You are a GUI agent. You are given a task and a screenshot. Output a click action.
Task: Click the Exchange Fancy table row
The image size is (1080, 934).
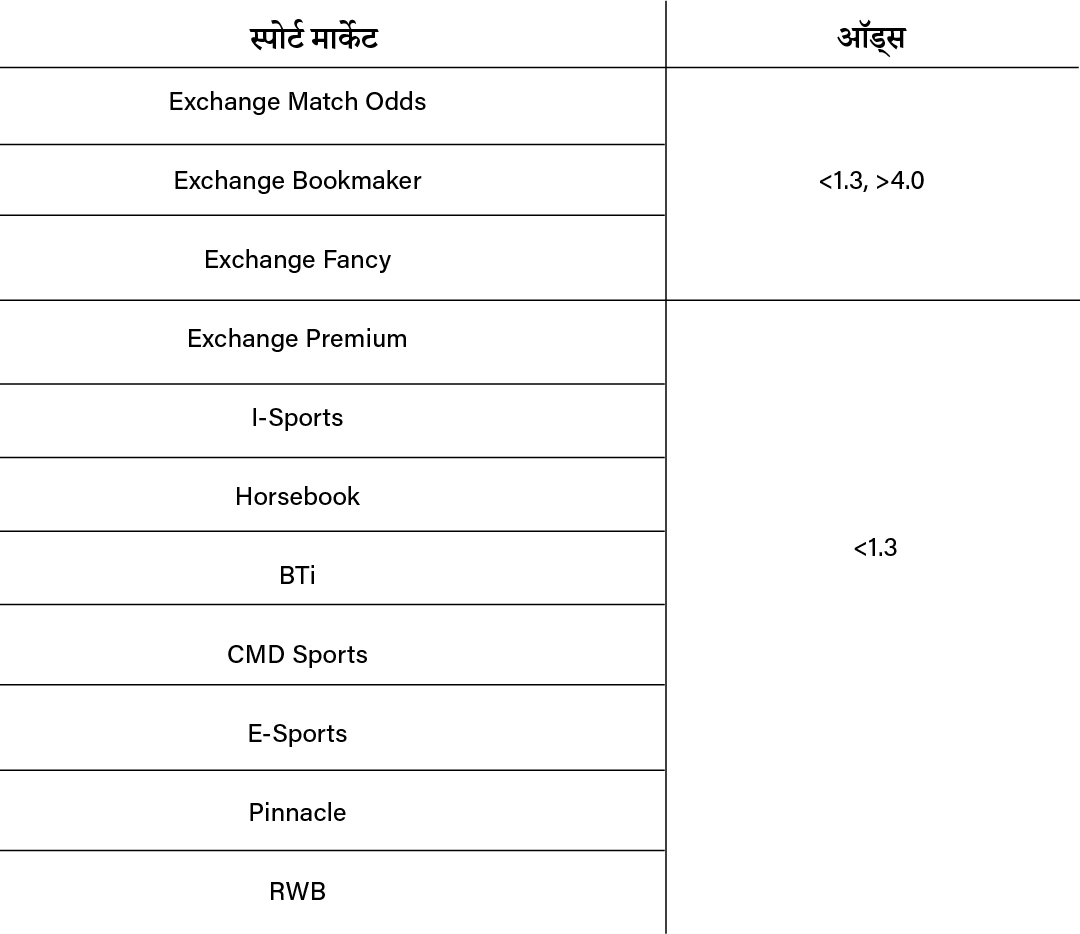click(297, 260)
